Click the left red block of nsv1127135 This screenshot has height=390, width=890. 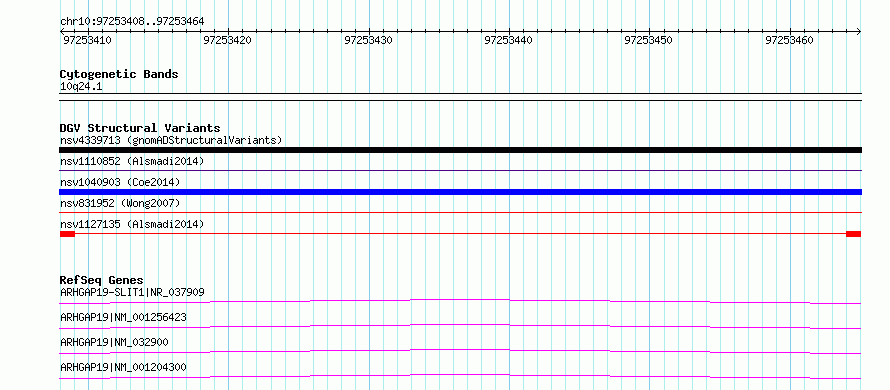tap(68, 234)
